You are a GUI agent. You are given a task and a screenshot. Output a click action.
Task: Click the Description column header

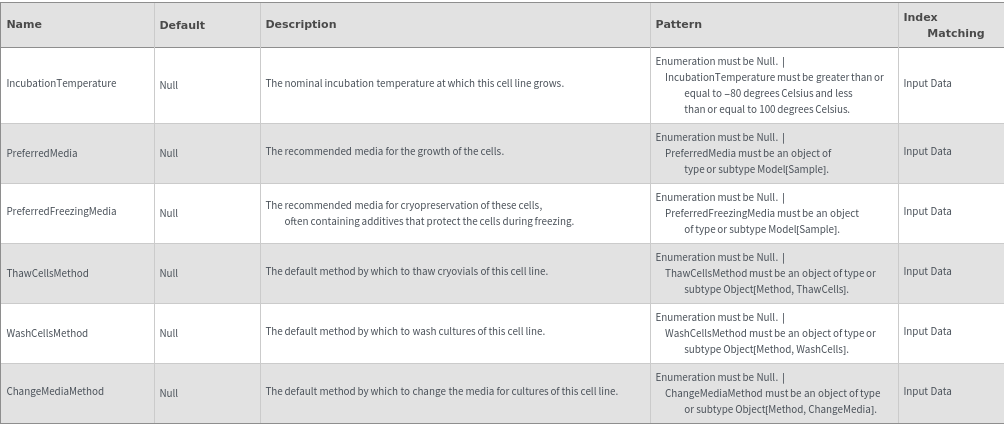(x=301, y=24)
